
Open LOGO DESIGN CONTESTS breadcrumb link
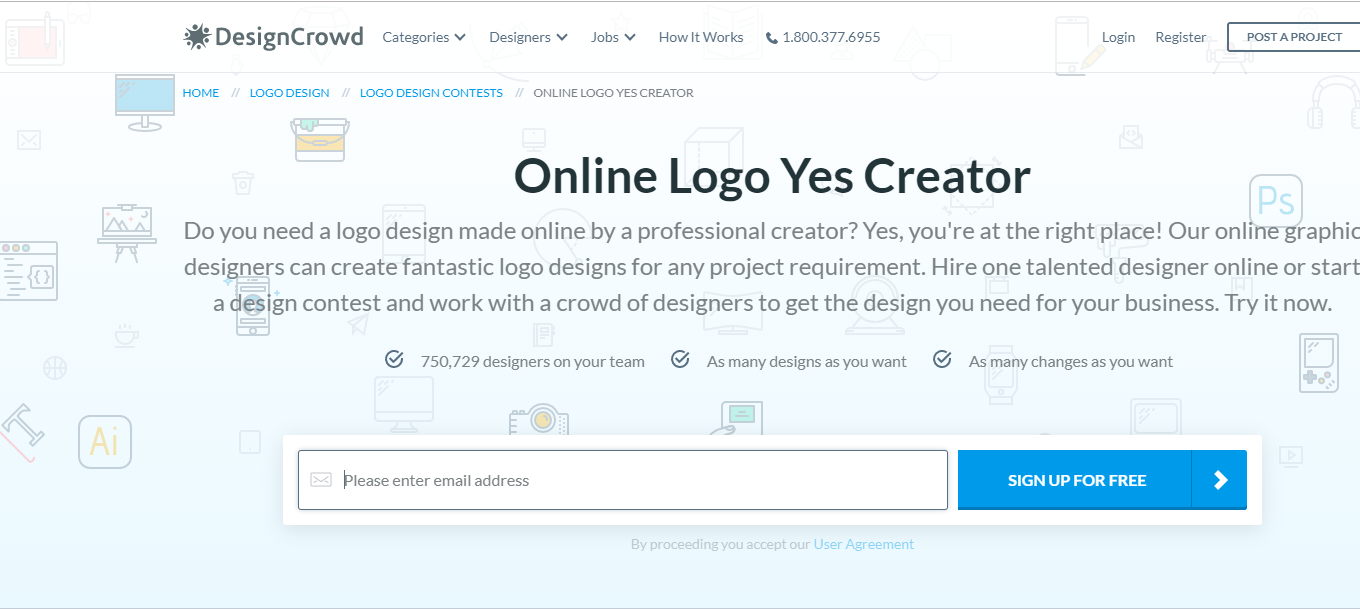(x=431, y=93)
